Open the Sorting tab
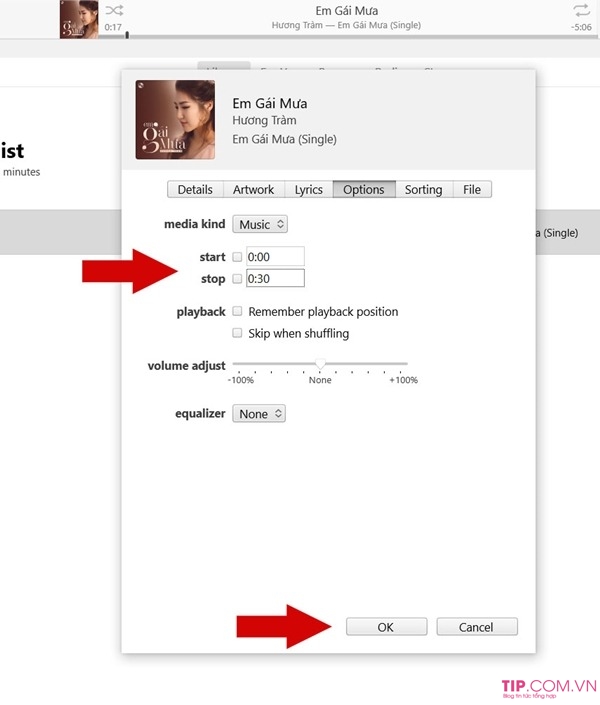This screenshot has width=600, height=705. point(424,189)
